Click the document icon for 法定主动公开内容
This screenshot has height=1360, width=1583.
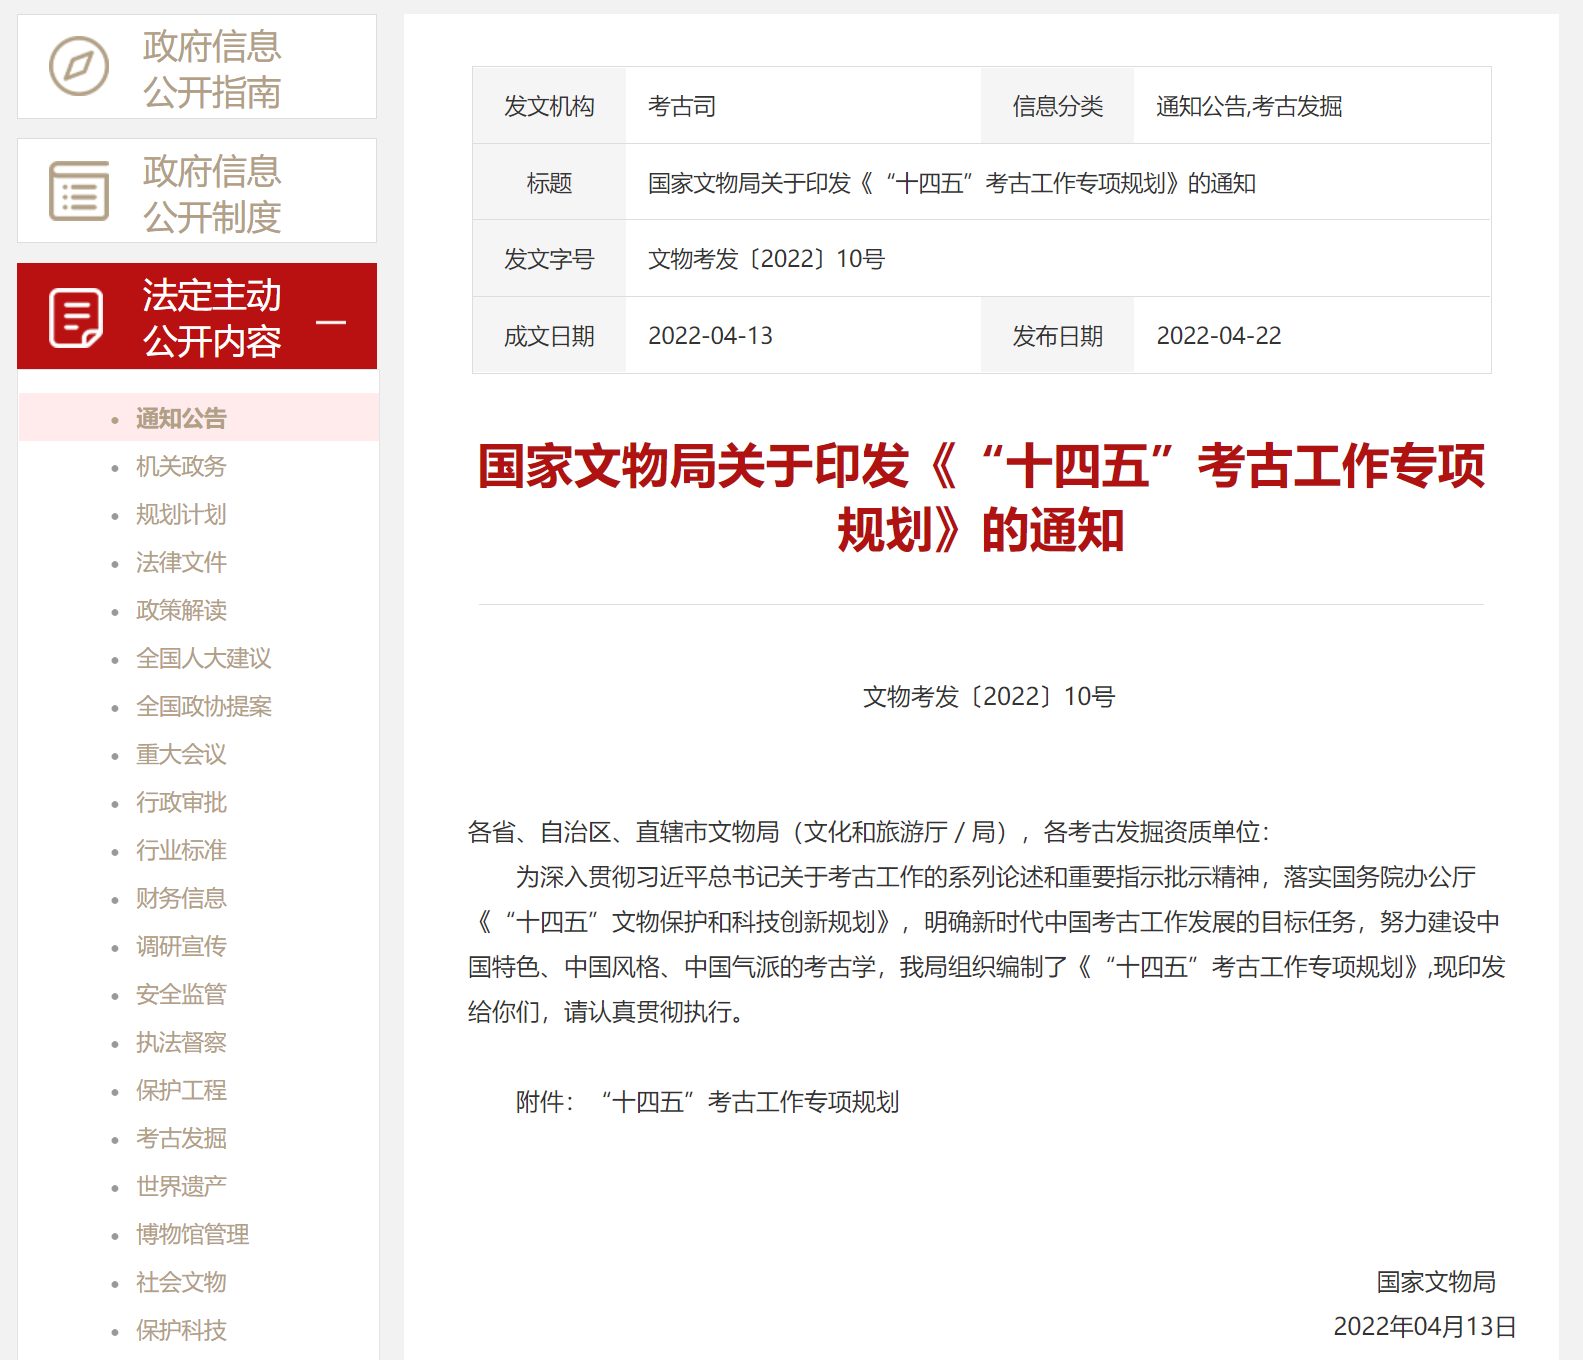pos(77,318)
